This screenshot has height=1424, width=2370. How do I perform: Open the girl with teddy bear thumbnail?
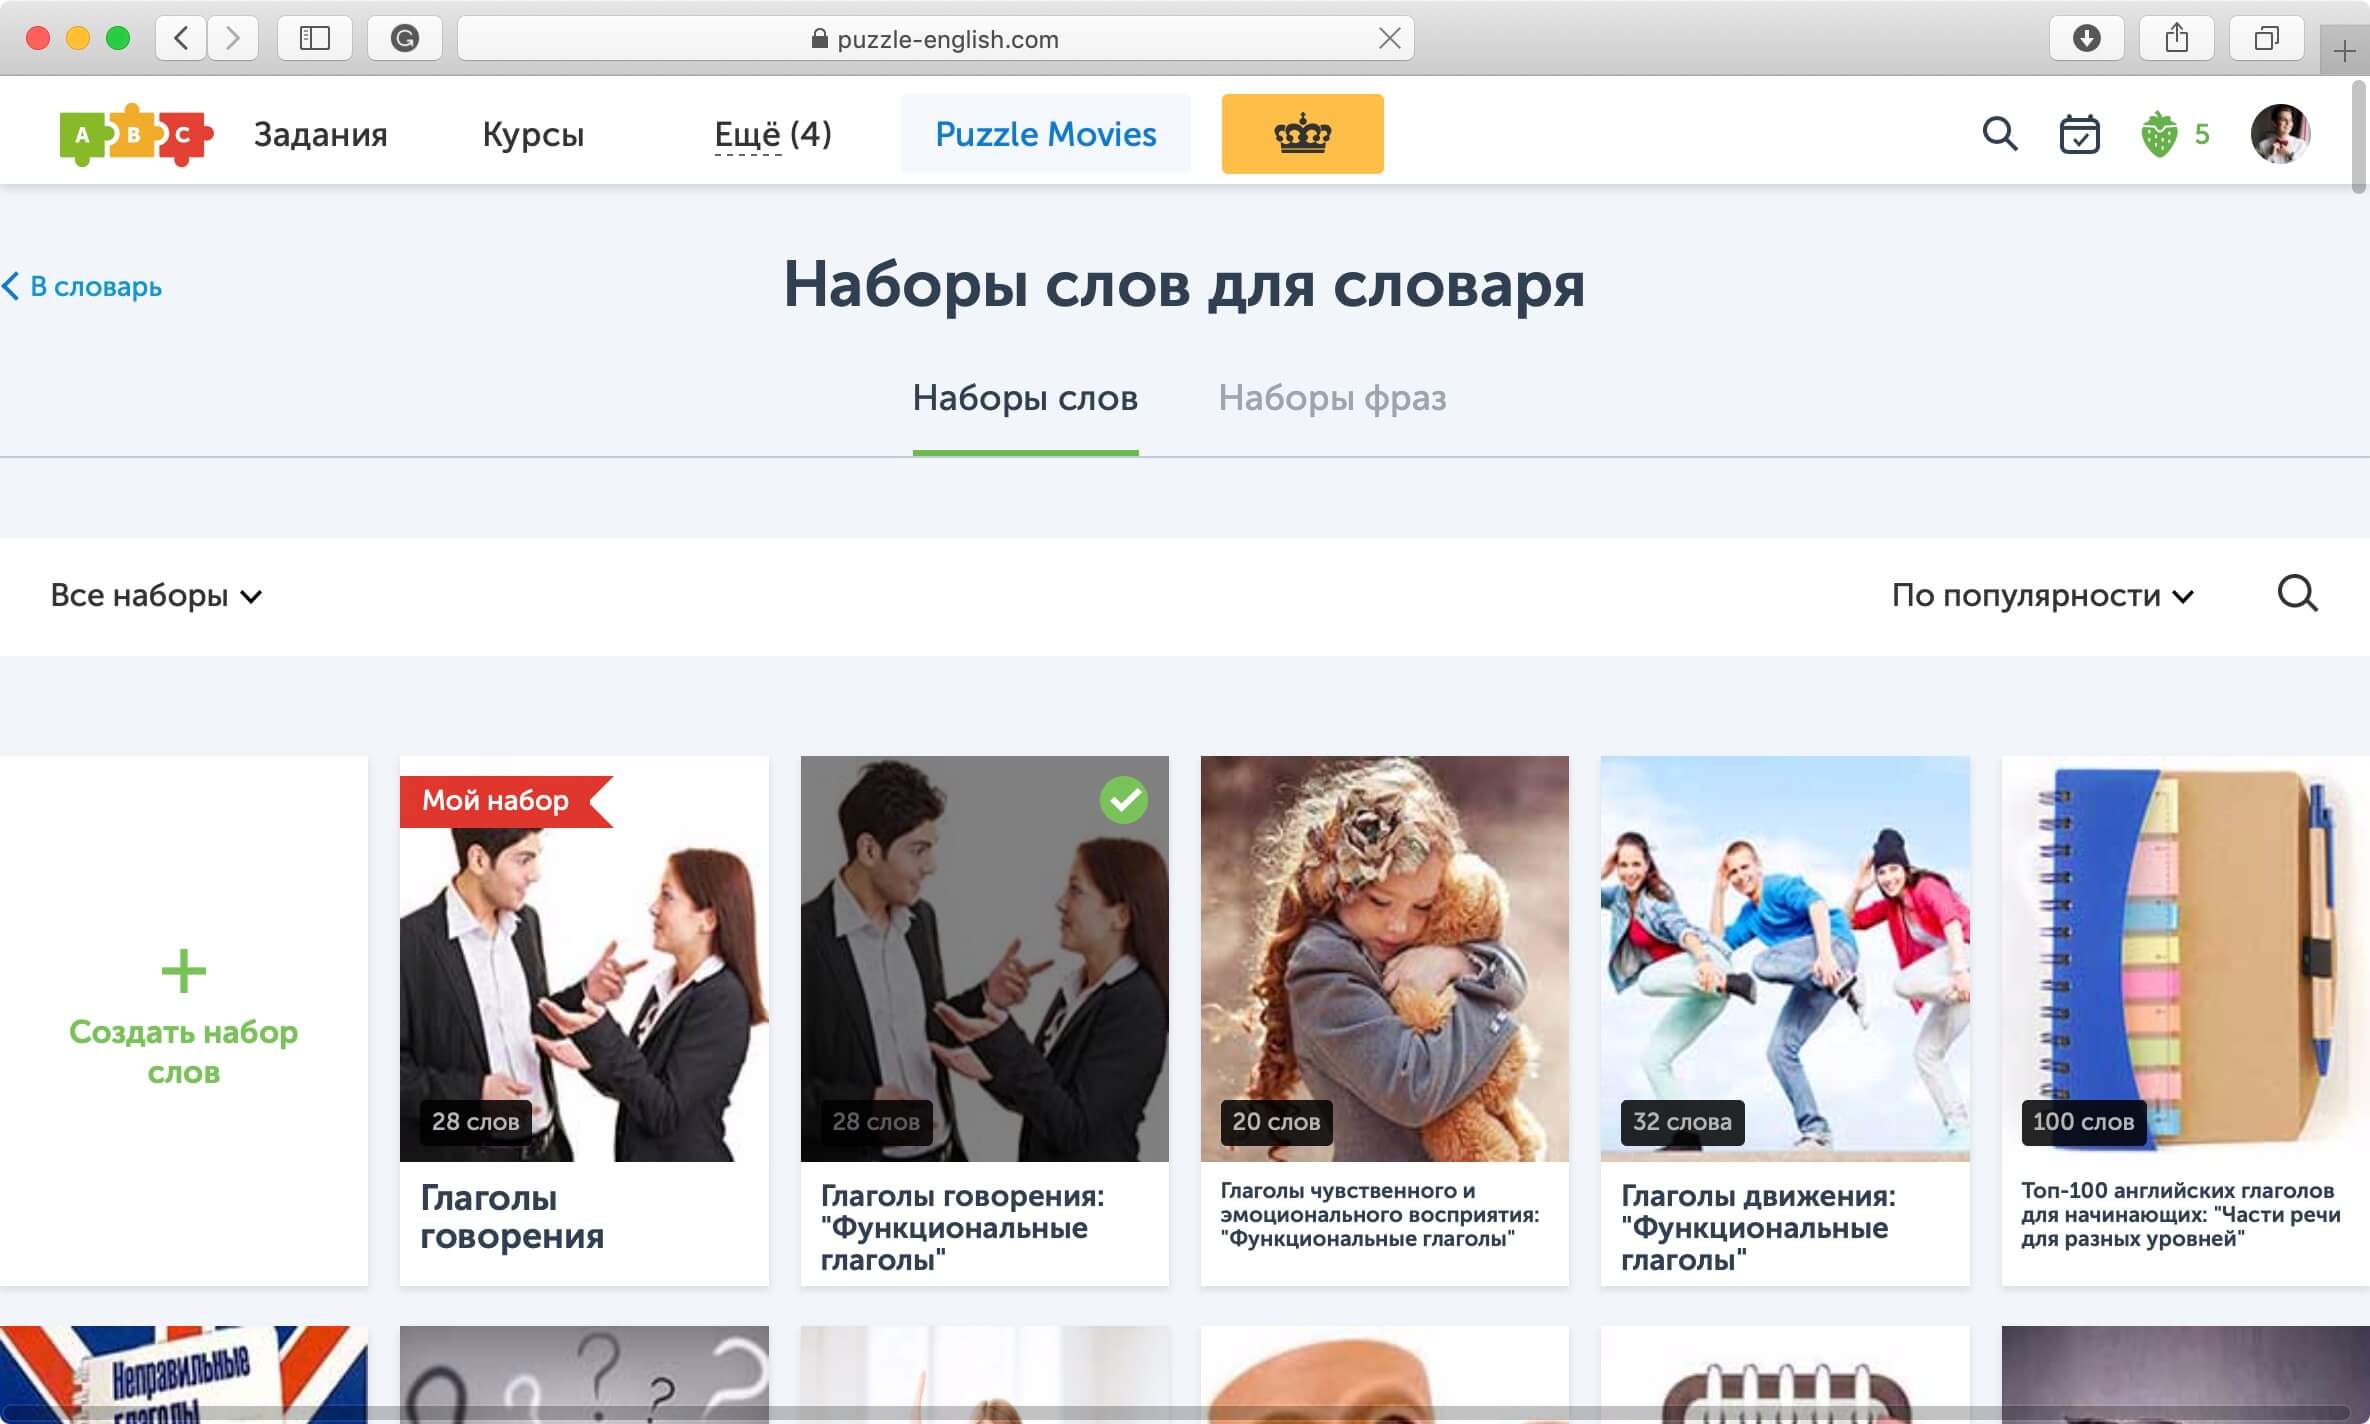(1384, 958)
